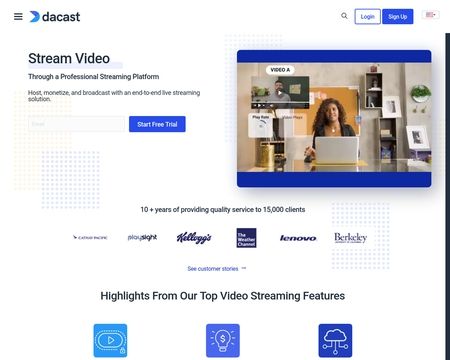450x360 pixels.
Task: Click The Weather Channel logo
Action: click(246, 238)
